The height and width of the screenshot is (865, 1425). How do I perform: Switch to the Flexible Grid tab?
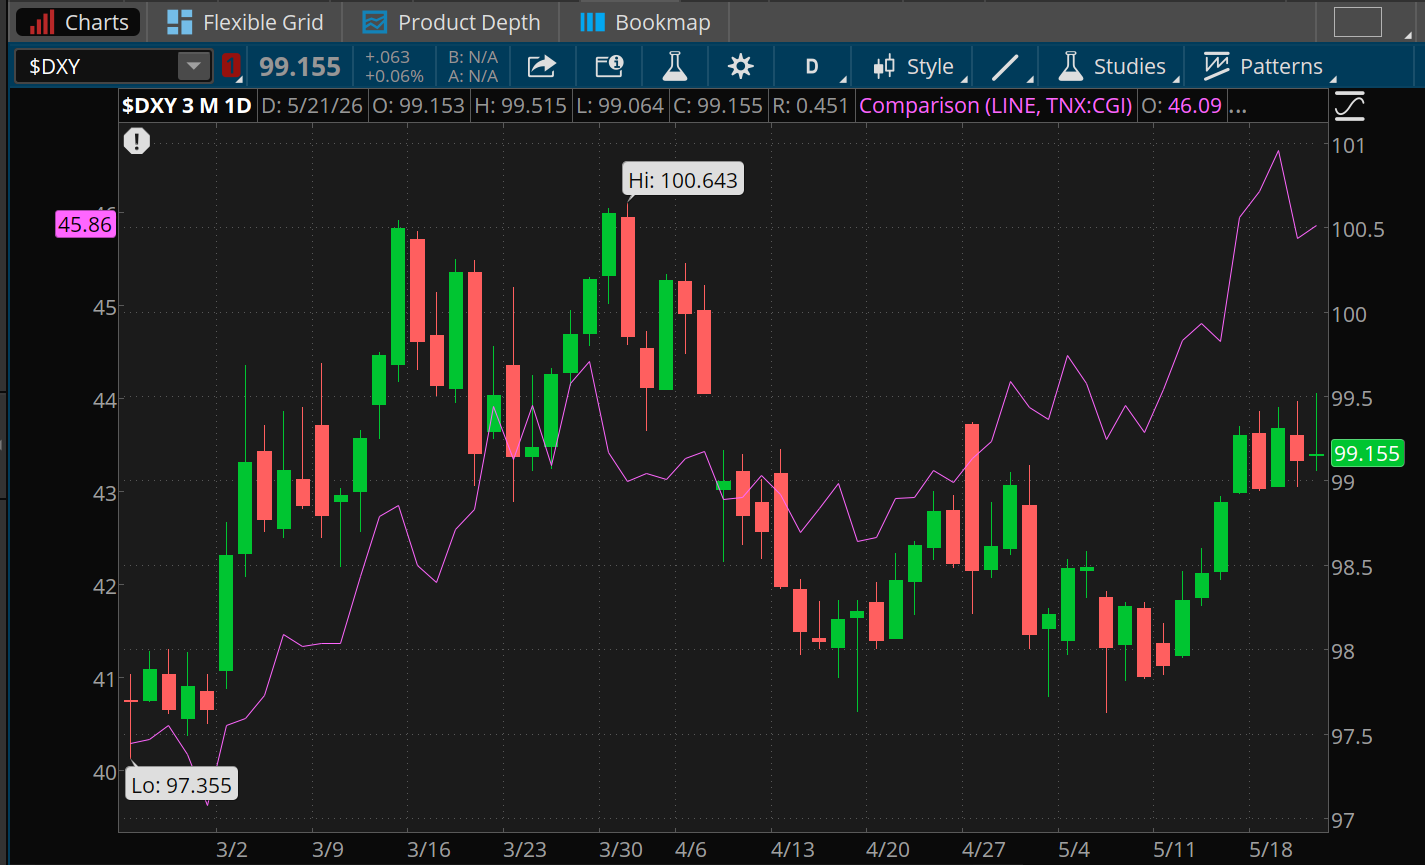coord(244,22)
